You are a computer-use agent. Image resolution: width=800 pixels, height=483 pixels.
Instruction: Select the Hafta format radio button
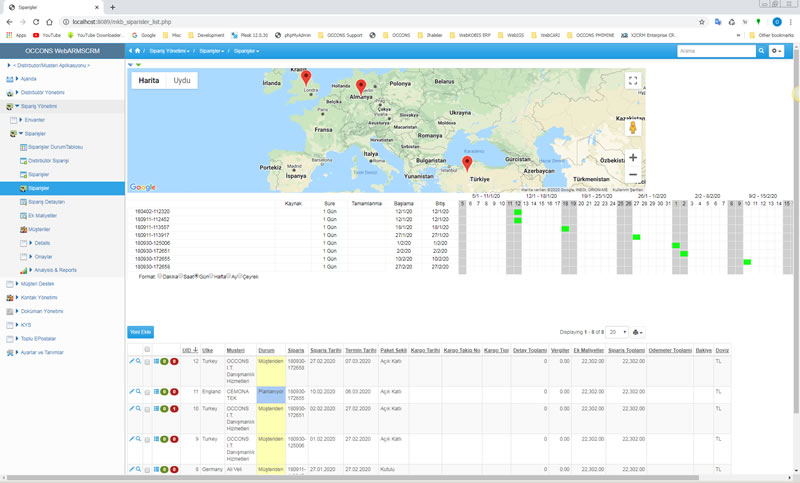[x=212, y=276]
